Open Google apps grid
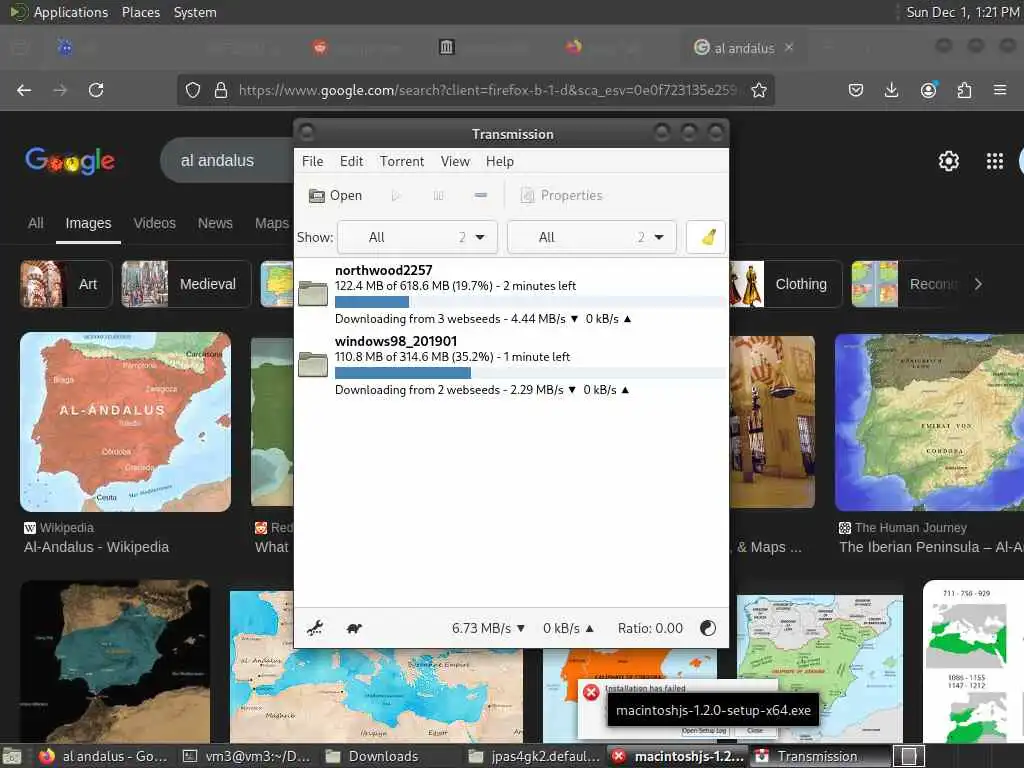 (x=995, y=161)
